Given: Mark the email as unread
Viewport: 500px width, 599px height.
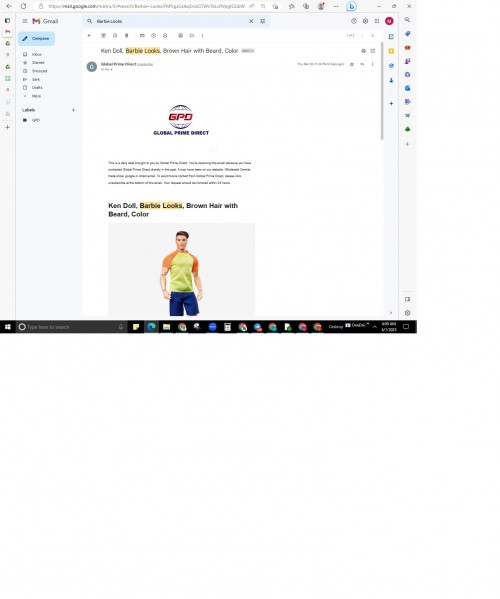Looking at the screenshot, I should point(142,36).
